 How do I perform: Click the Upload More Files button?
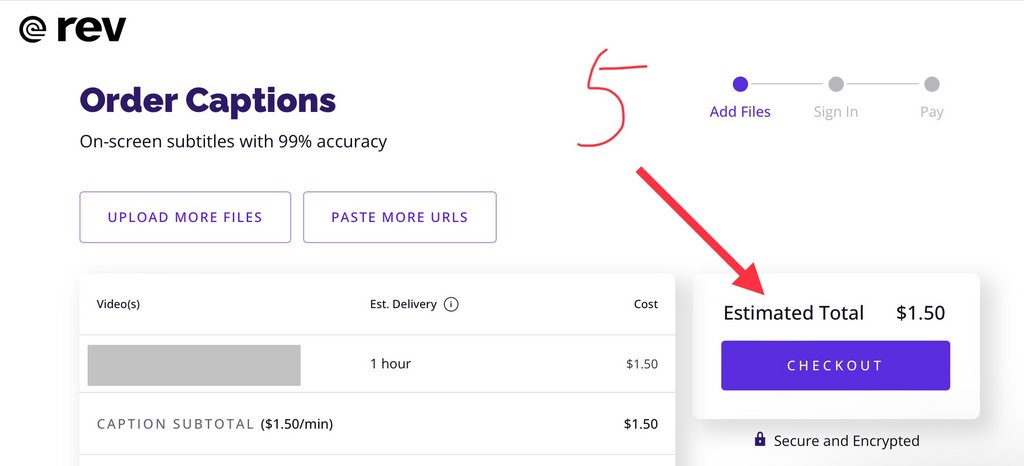click(185, 217)
